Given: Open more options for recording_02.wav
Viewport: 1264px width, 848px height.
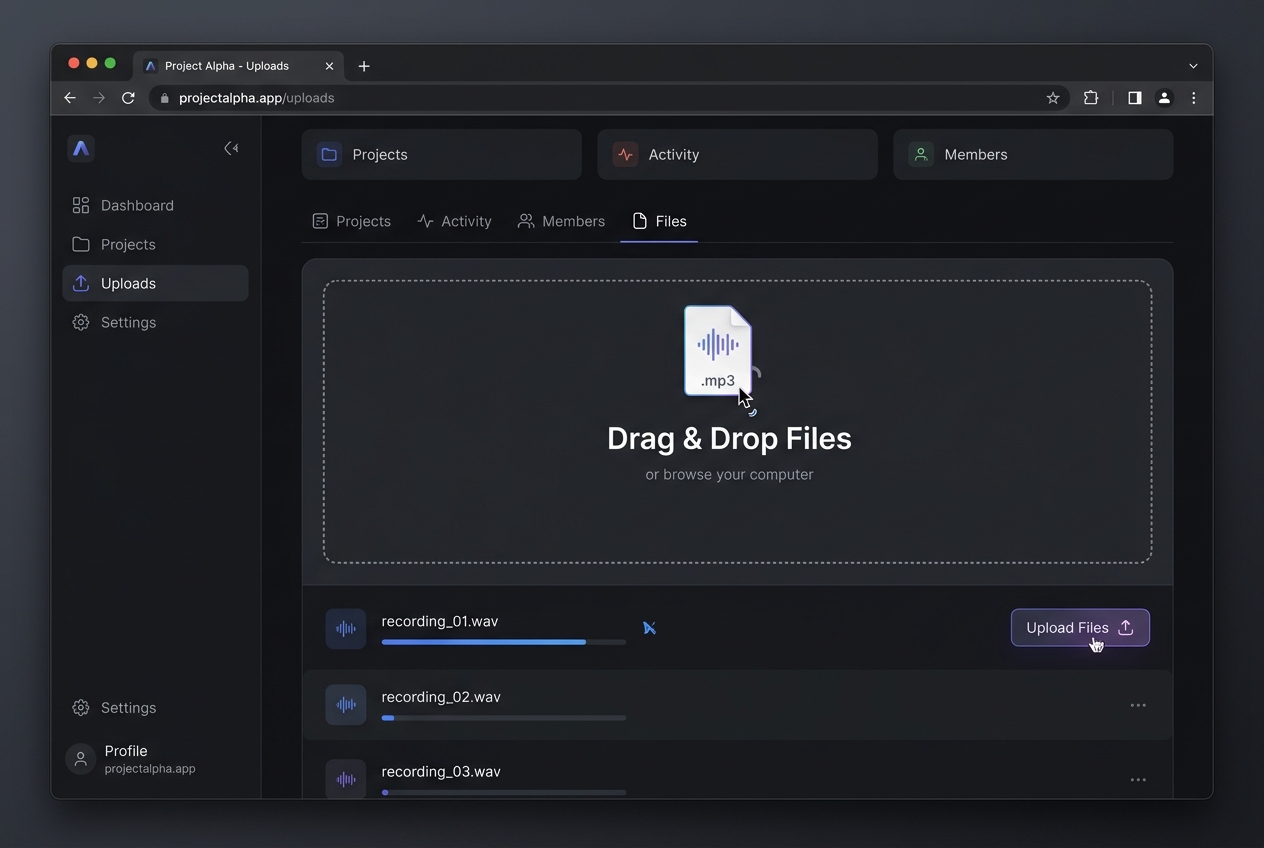Looking at the screenshot, I should pyautogui.click(x=1138, y=705).
